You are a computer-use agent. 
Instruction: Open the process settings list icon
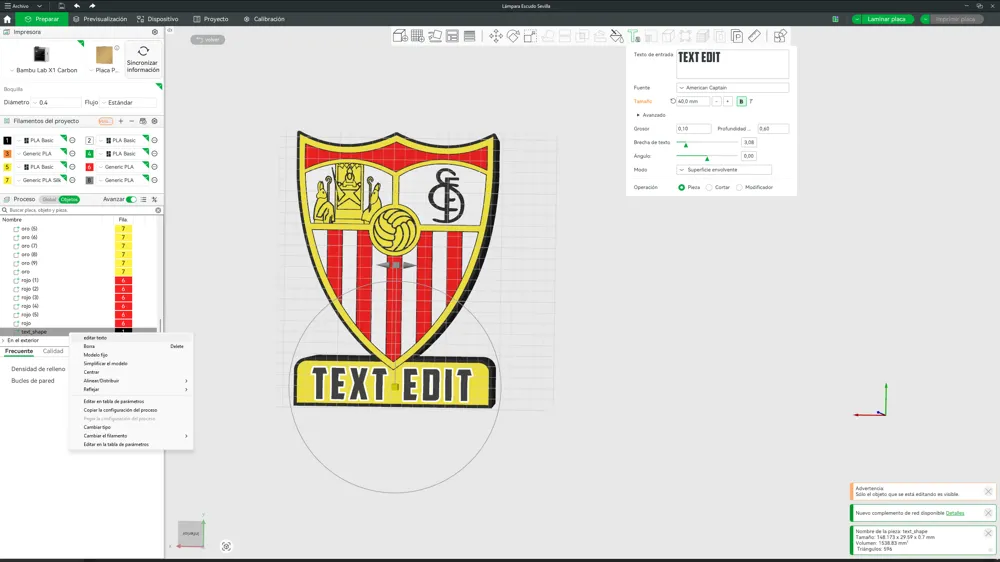[143, 200]
